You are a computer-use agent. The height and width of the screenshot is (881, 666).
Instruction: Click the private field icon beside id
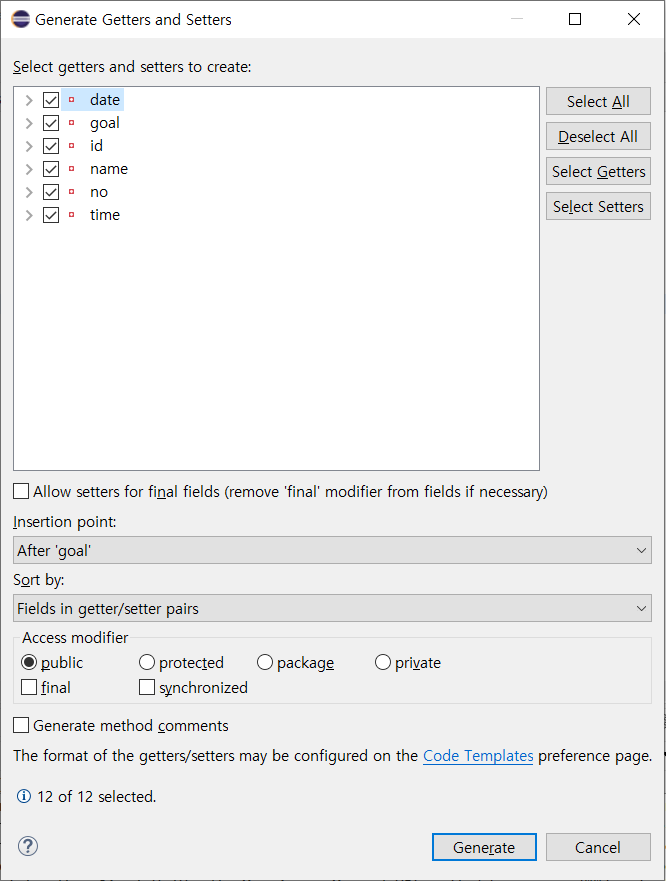[71, 146]
